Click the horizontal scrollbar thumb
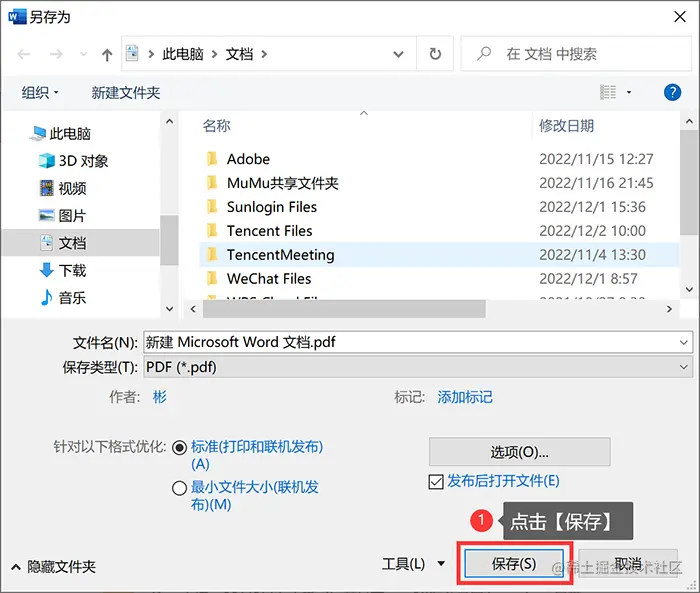The image size is (700, 593). [x=344, y=309]
